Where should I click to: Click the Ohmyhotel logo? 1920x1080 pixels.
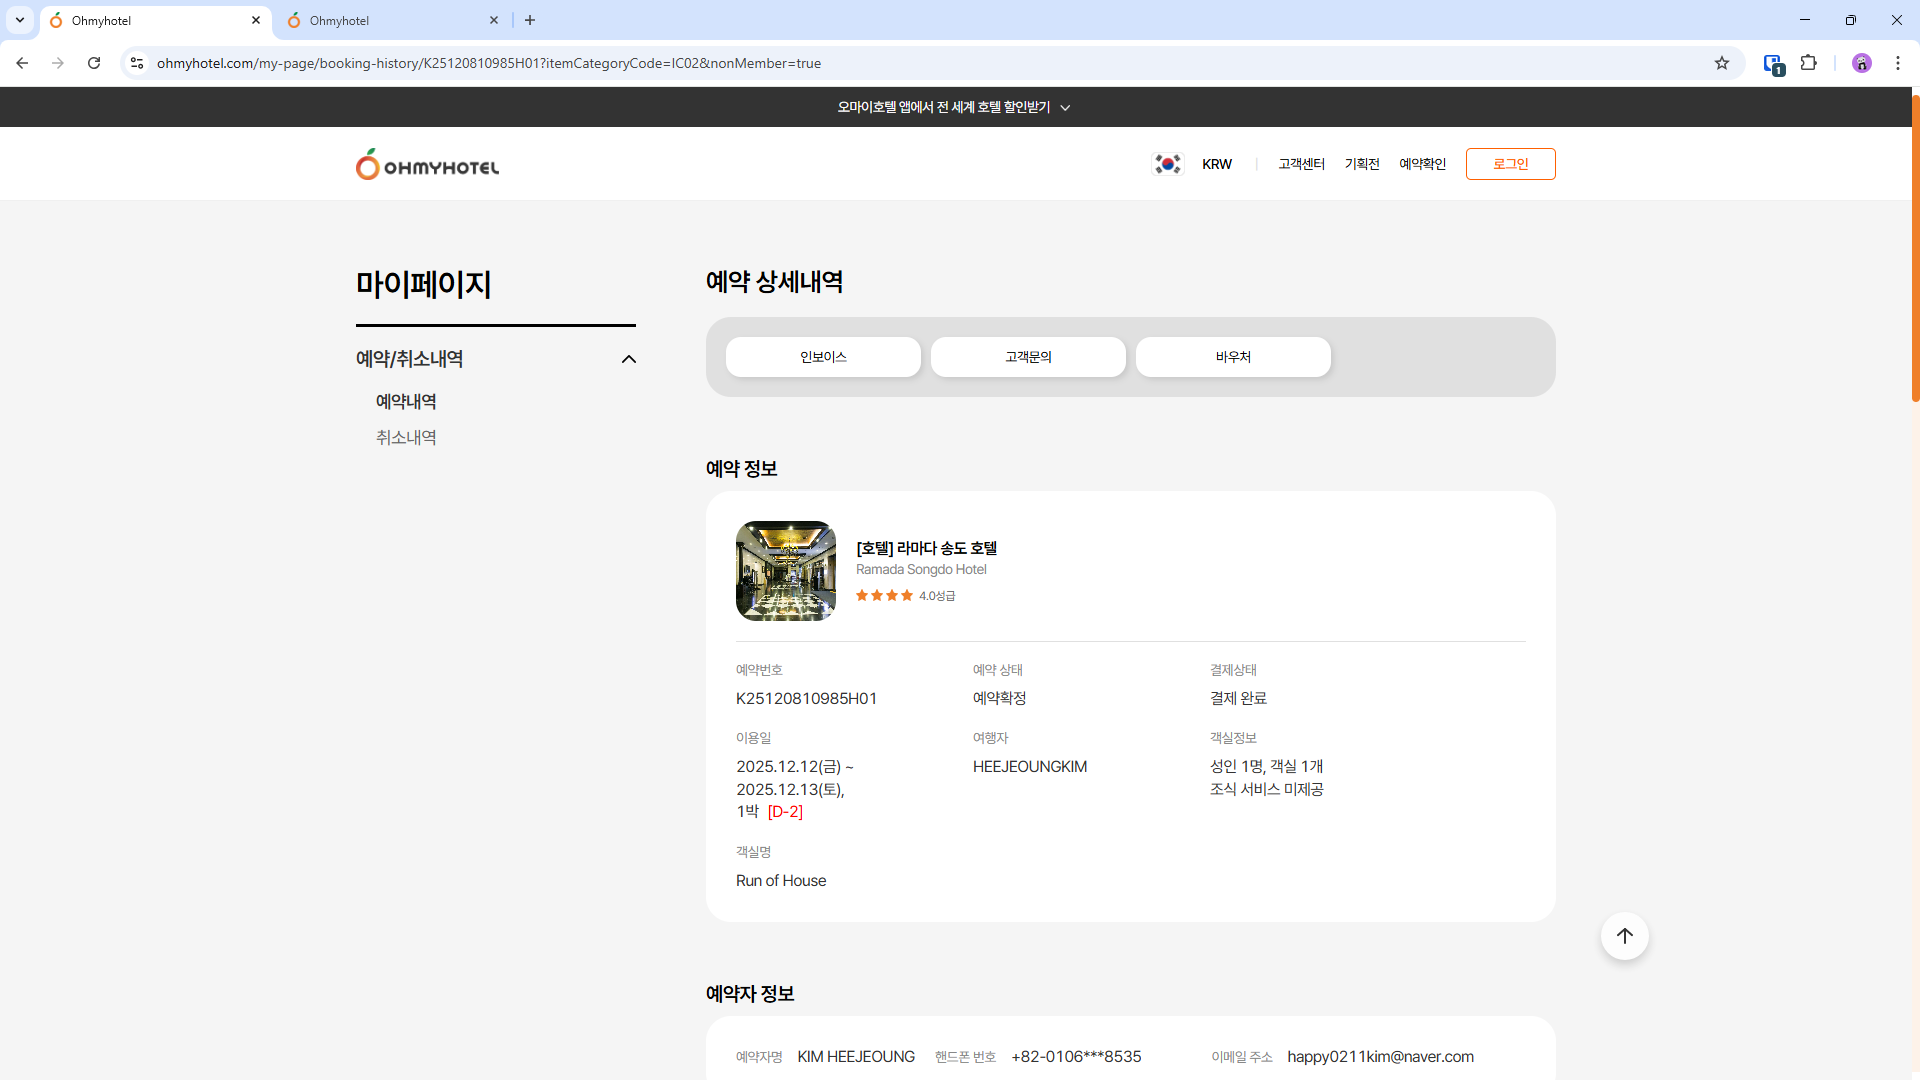(x=427, y=165)
